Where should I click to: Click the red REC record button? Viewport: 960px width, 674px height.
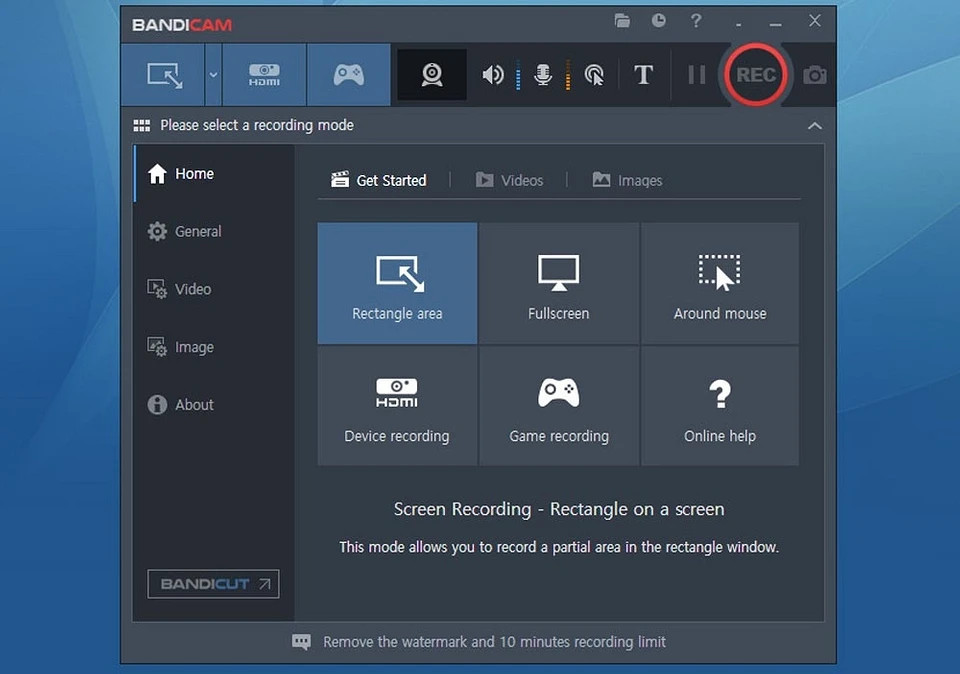tap(756, 75)
